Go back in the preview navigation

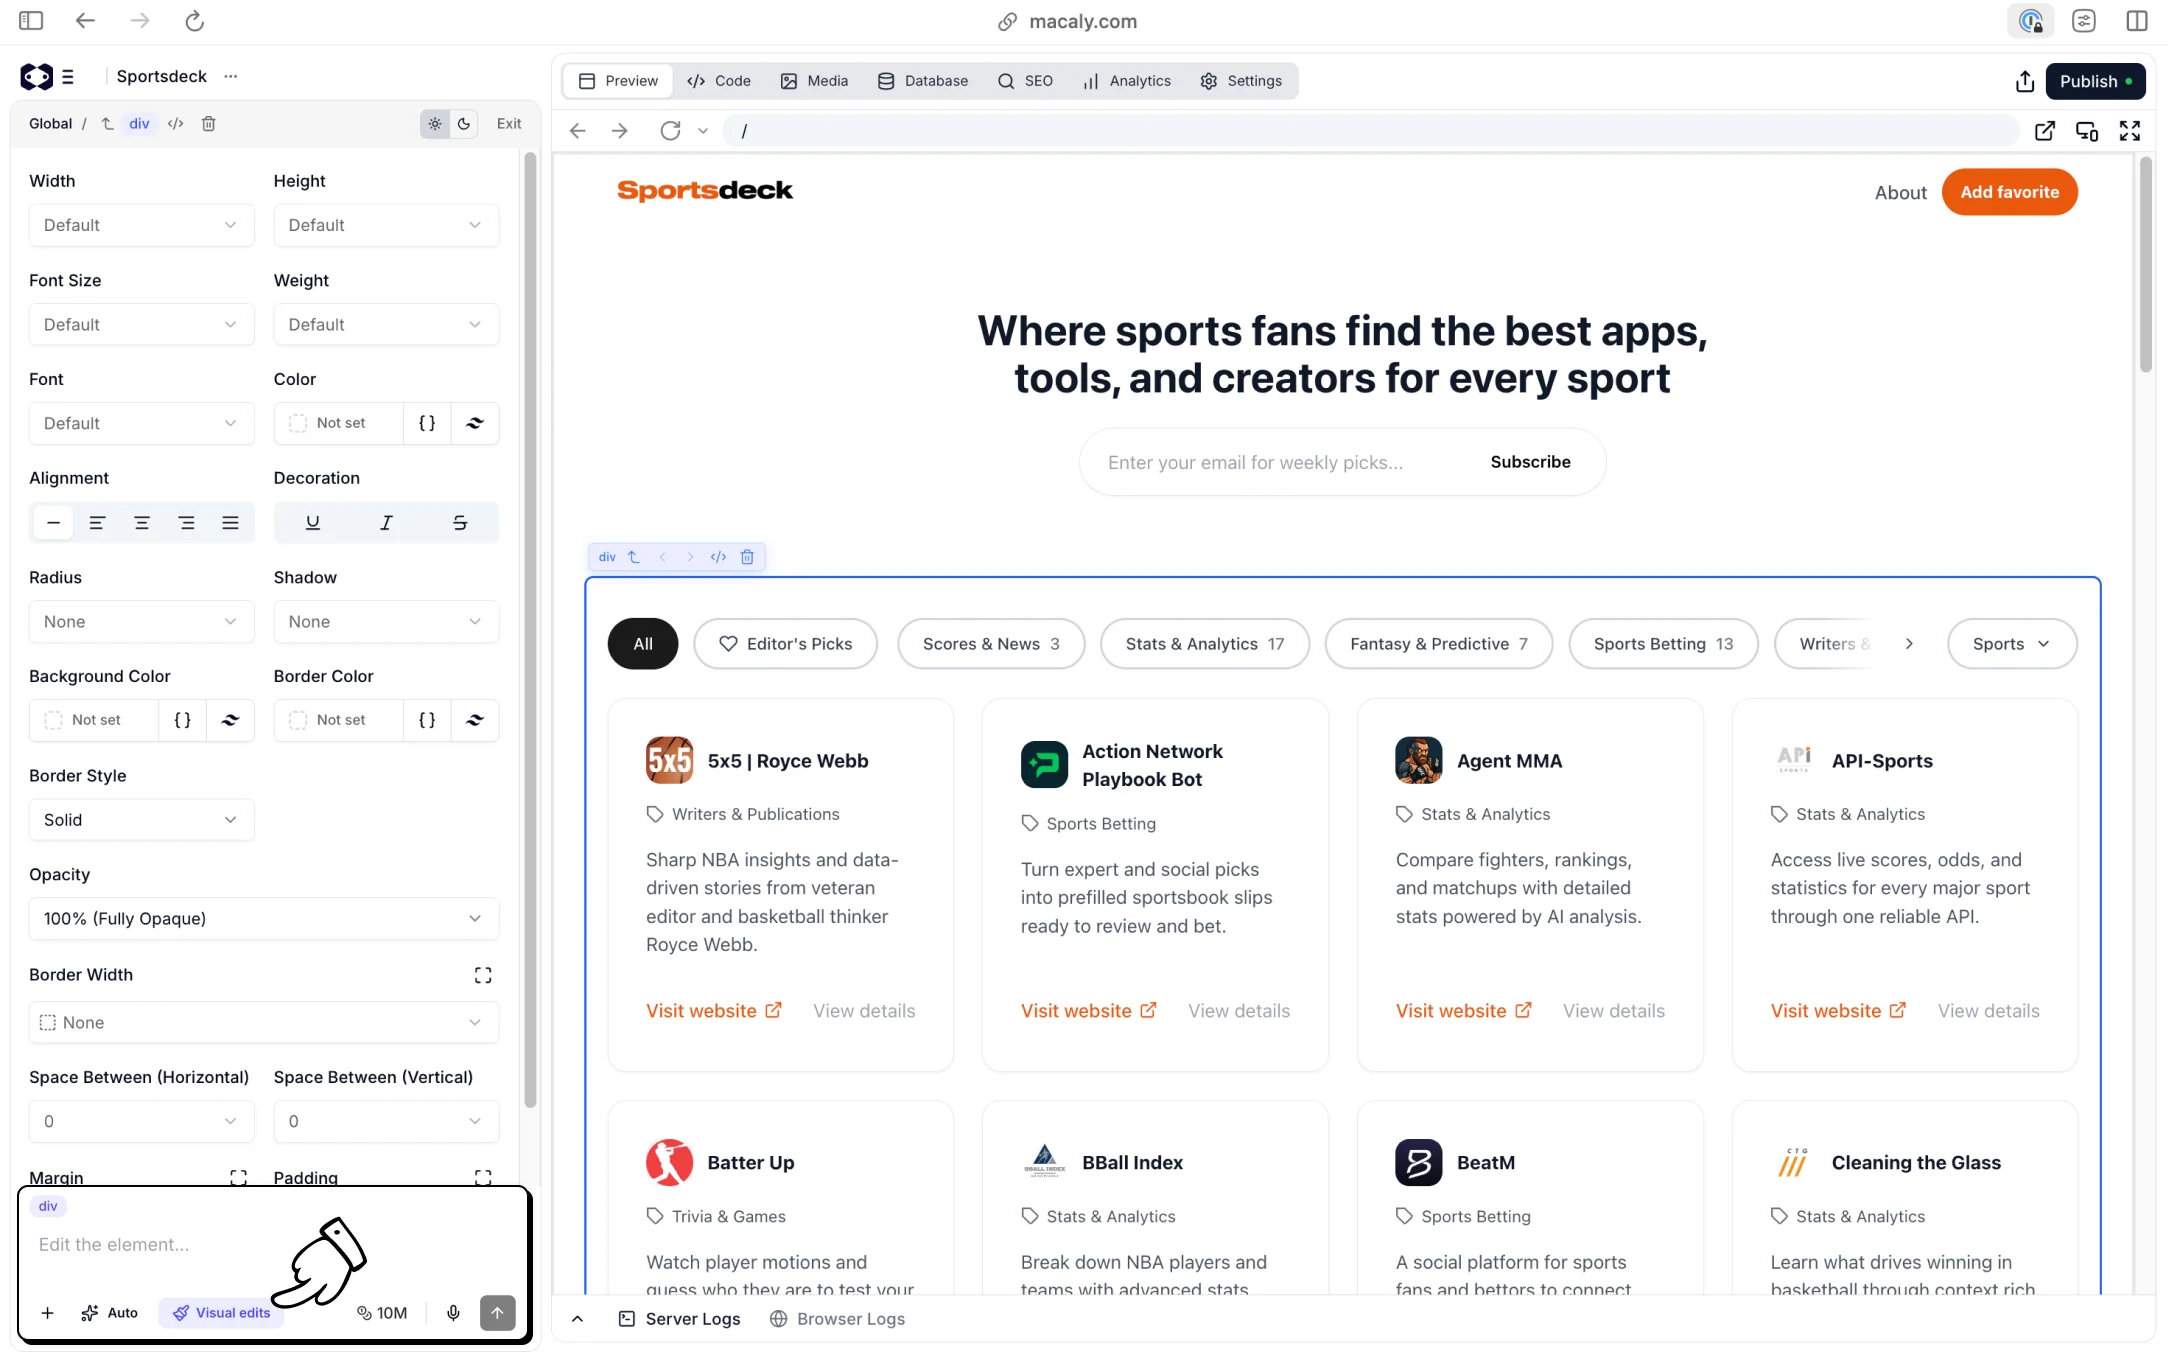pos(577,131)
